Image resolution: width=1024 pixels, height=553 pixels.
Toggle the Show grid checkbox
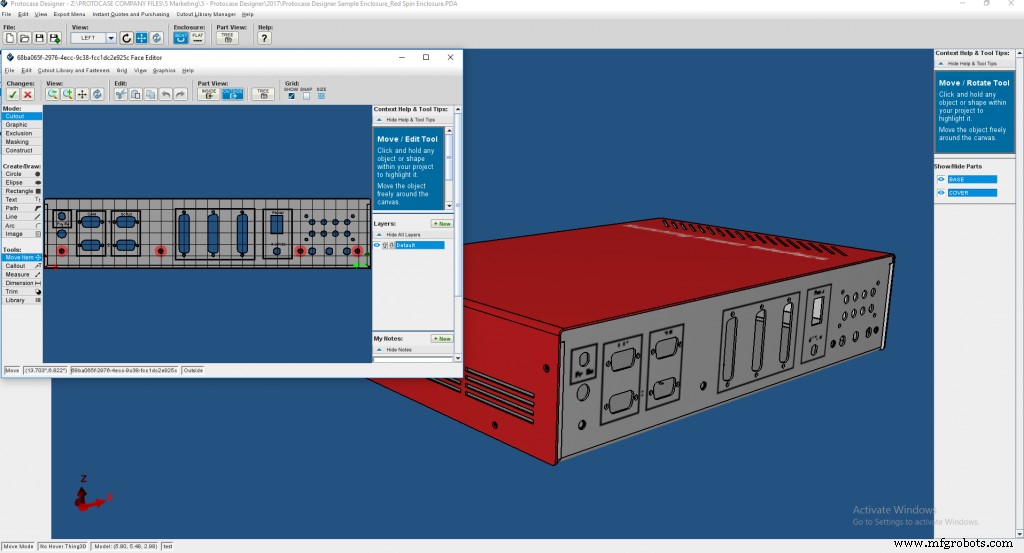tap(291, 96)
